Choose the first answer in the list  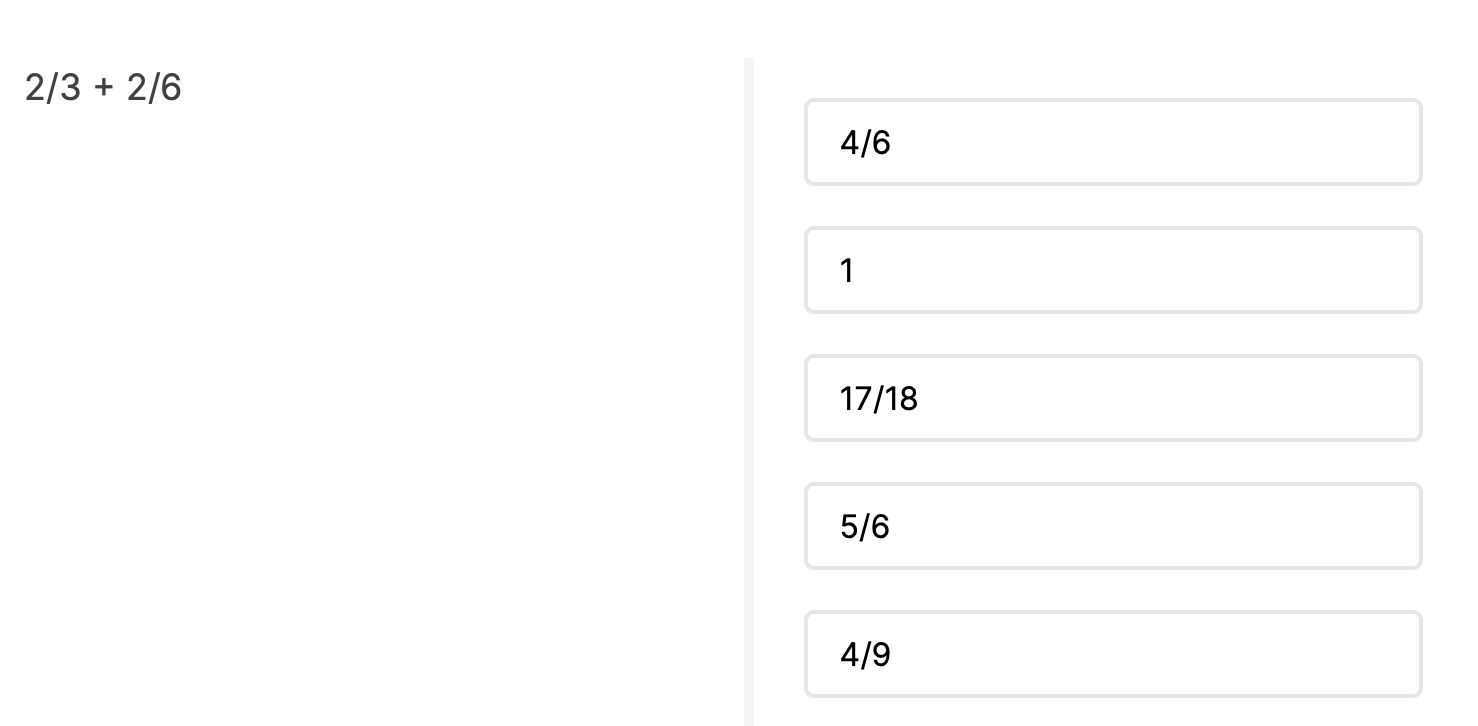(1113, 142)
